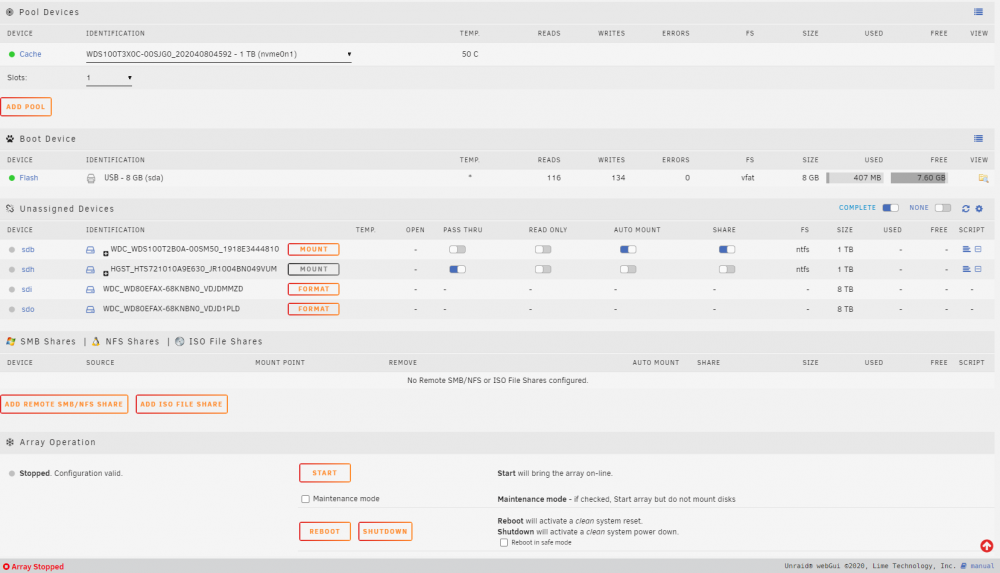The width and height of the screenshot is (1000, 573).
Task: Check the Maintenance mode checkbox
Action: pos(305,499)
